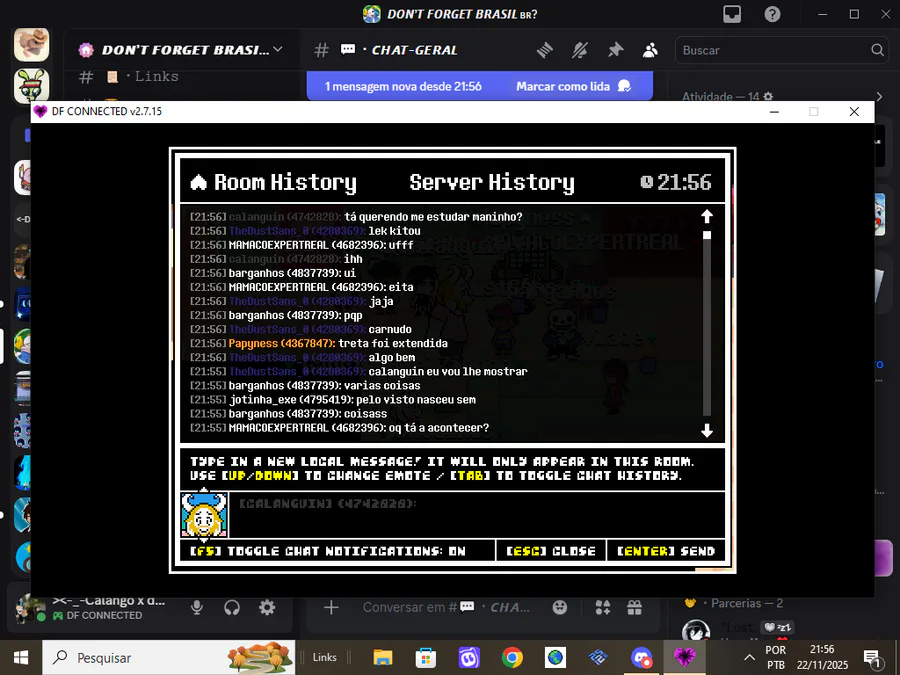This screenshot has height=675, width=900.
Task: Open notification settings bell in channel header
Action: pos(580,51)
